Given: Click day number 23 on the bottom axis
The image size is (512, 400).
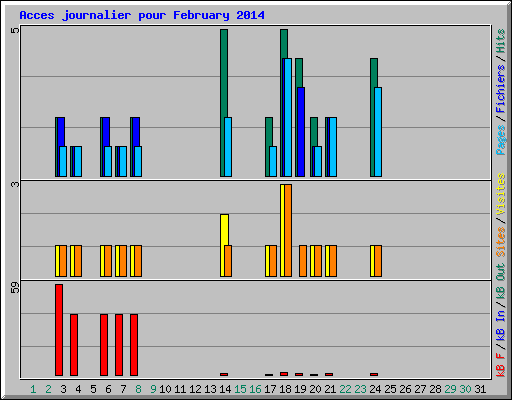Looking at the screenshot, I should [360, 389].
